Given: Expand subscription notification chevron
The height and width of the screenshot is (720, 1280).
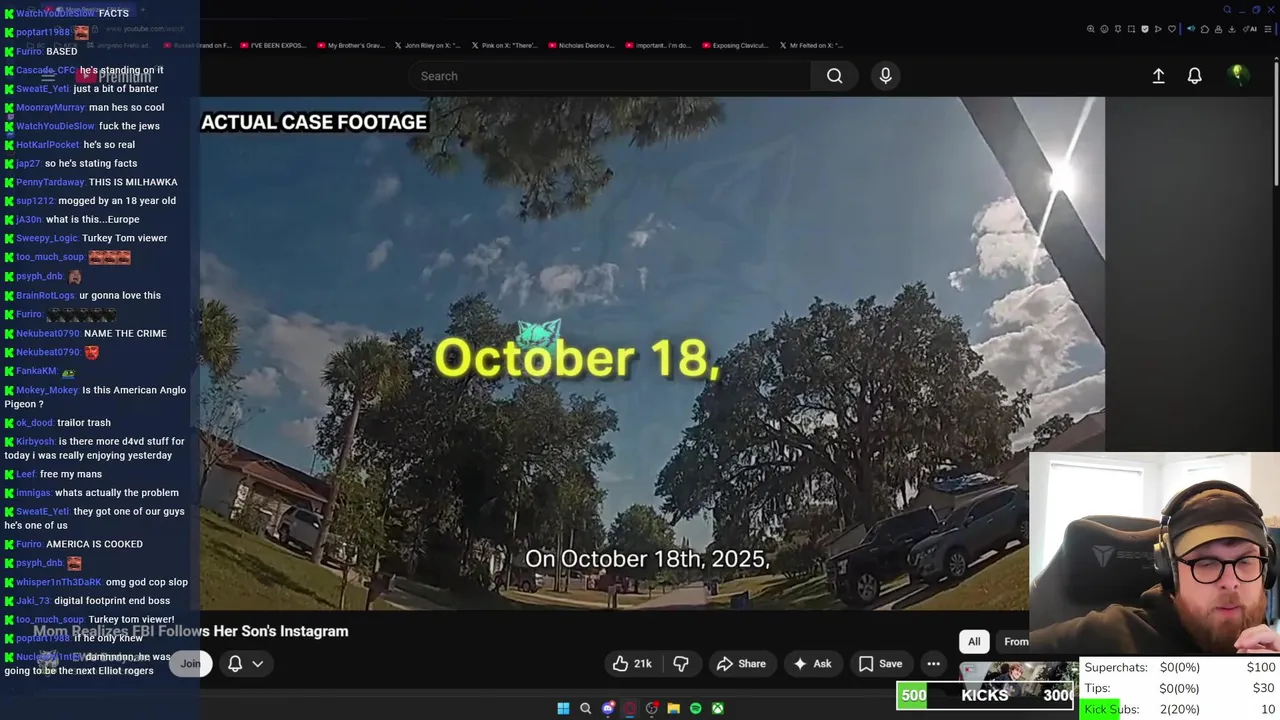Looking at the screenshot, I should (x=257, y=663).
